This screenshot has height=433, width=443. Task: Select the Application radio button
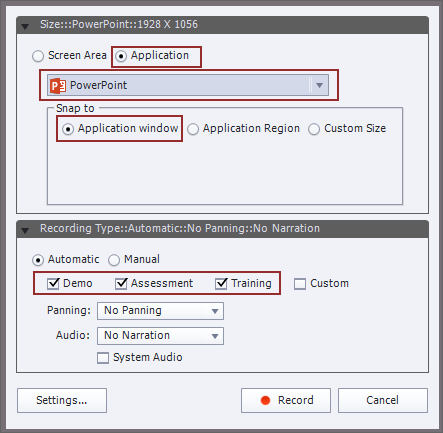coord(121,56)
